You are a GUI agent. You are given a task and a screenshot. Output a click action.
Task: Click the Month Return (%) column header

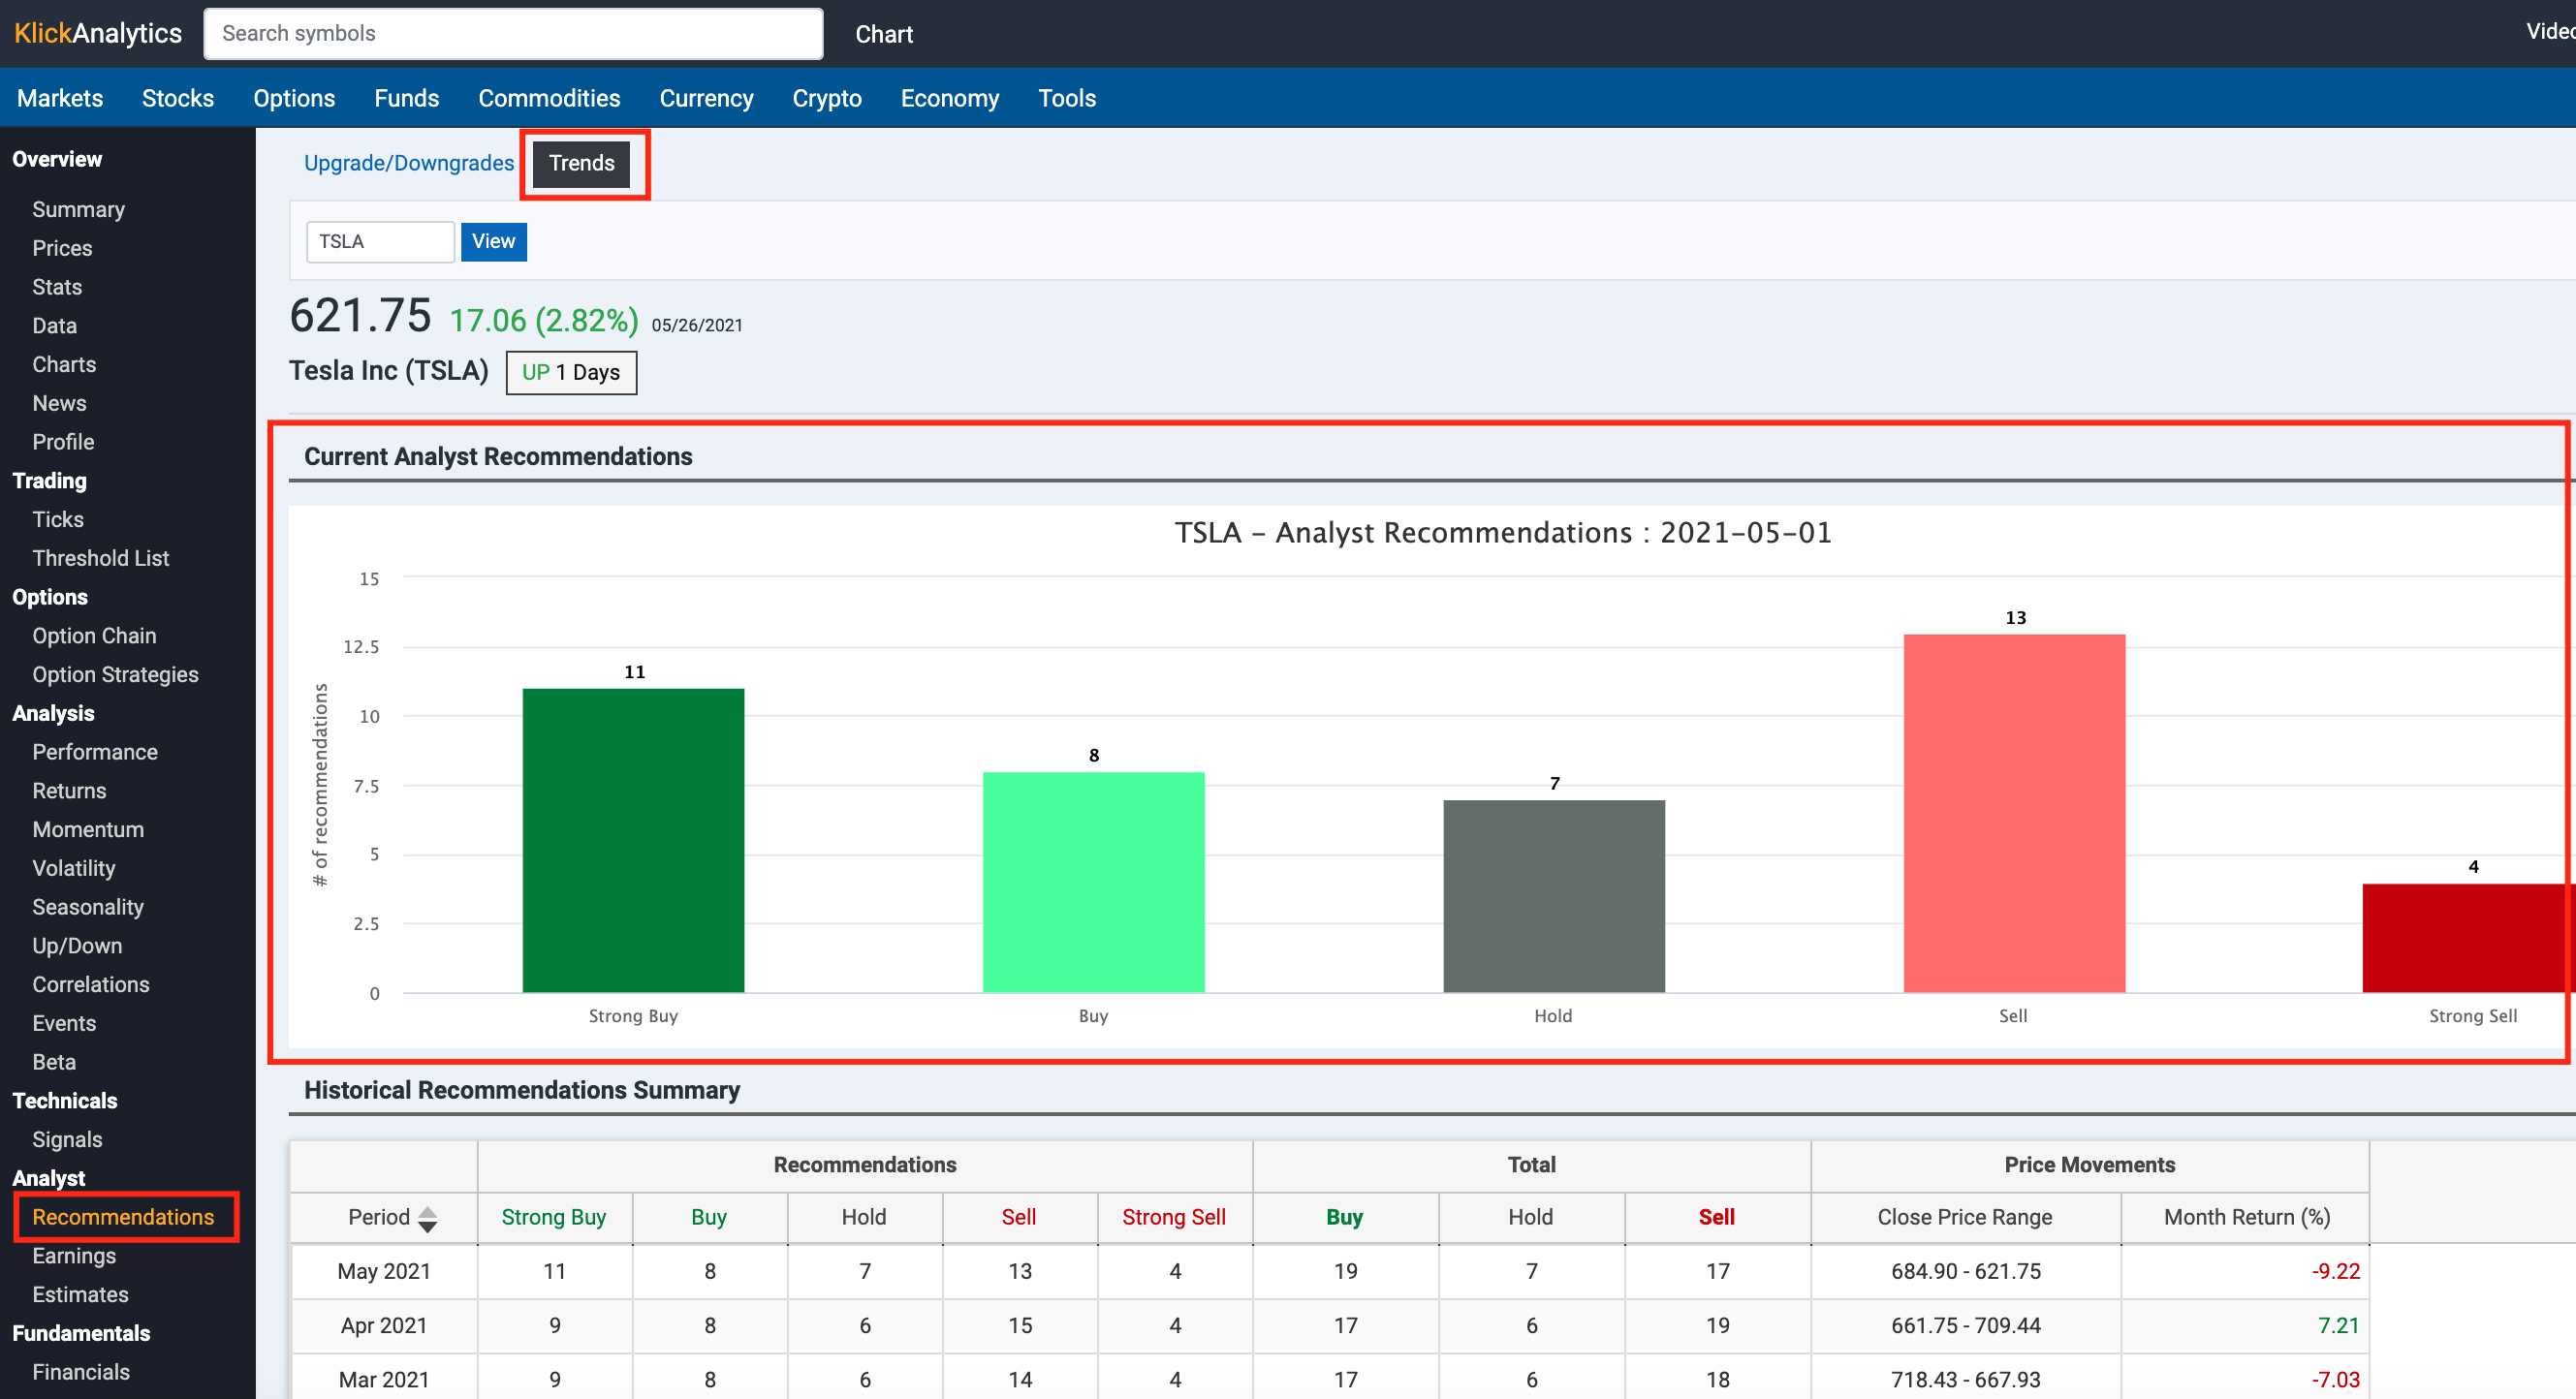2246,1217
